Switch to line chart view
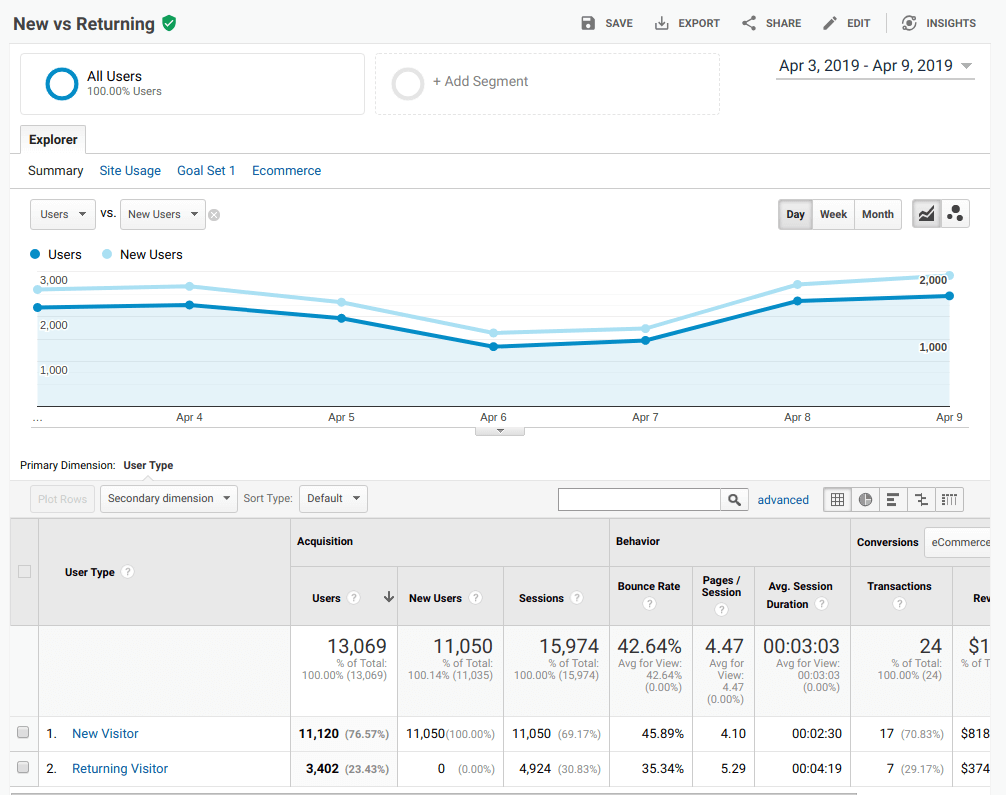This screenshot has width=1006, height=795. (x=927, y=214)
